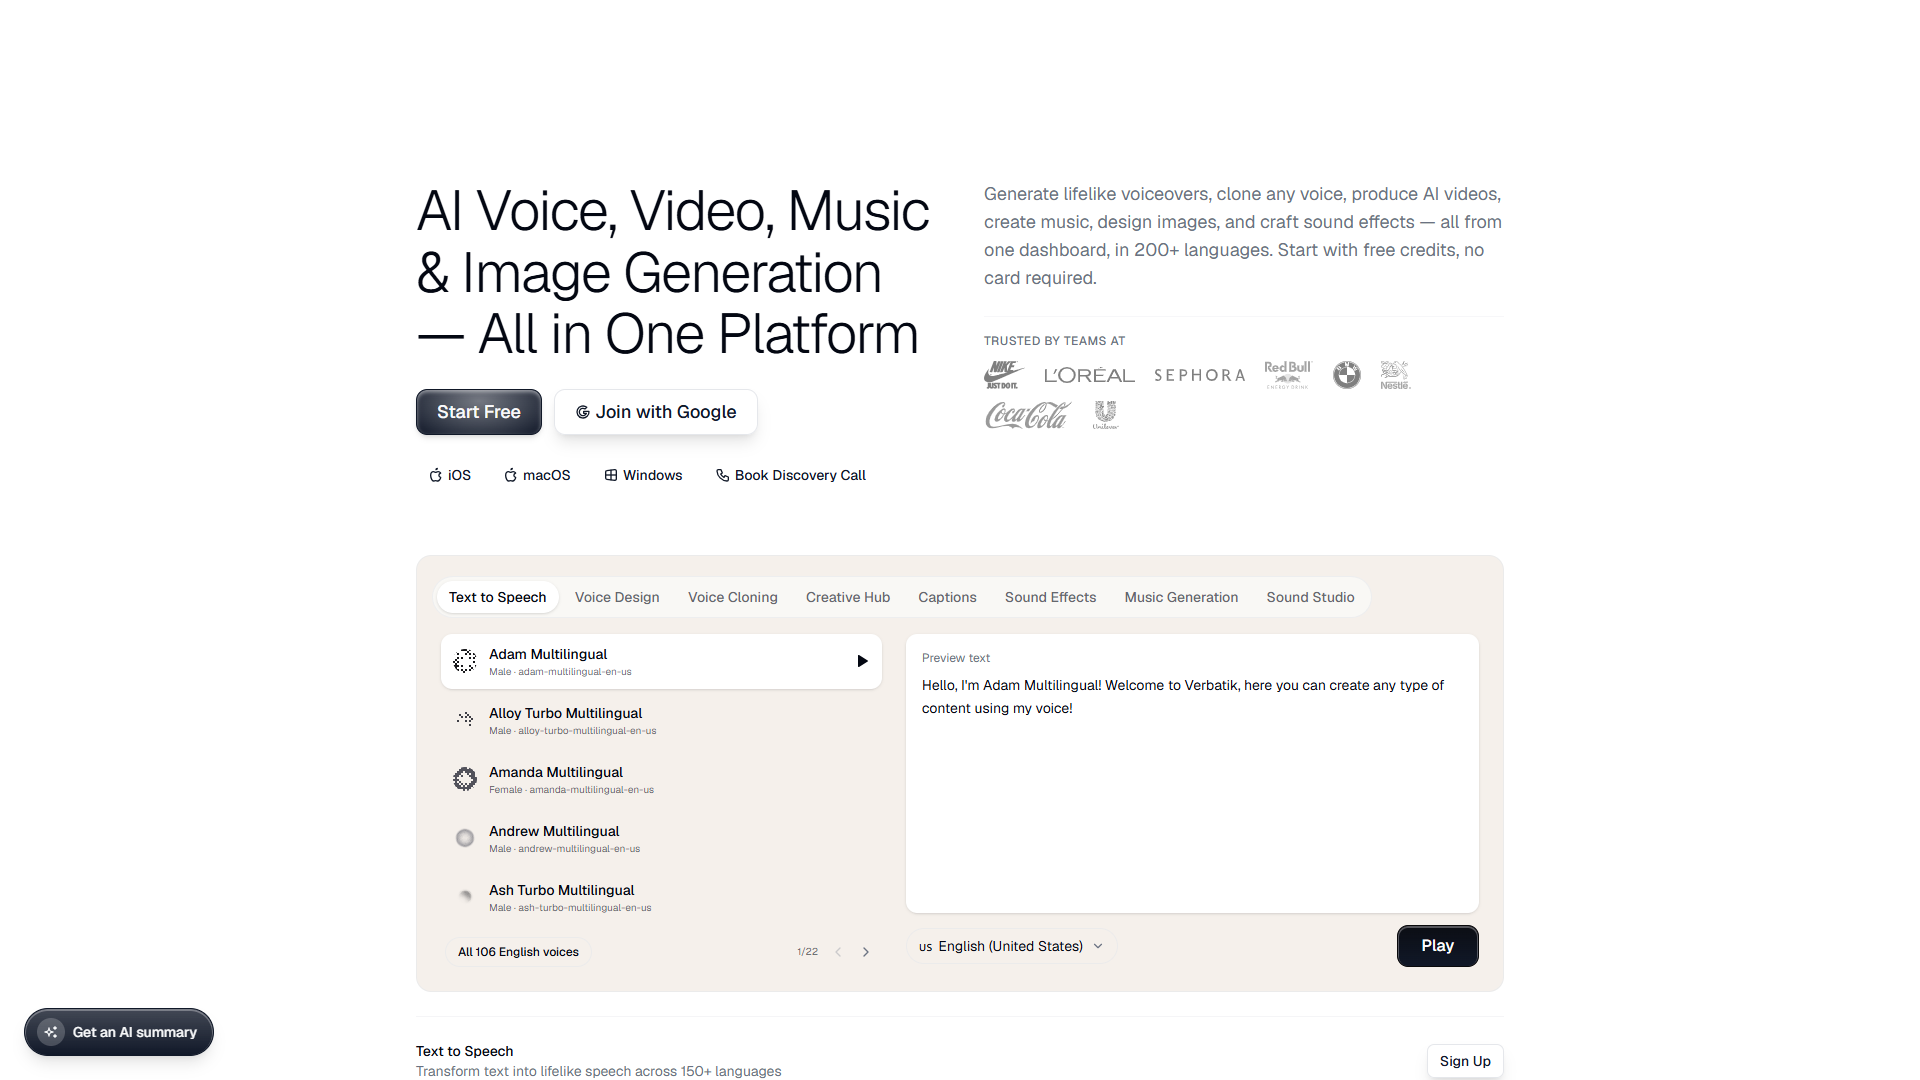
Task: Open the English (United States) language dropdown
Action: point(1011,946)
